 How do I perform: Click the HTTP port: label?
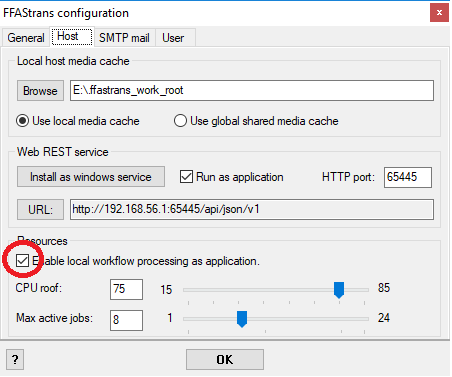click(348, 177)
